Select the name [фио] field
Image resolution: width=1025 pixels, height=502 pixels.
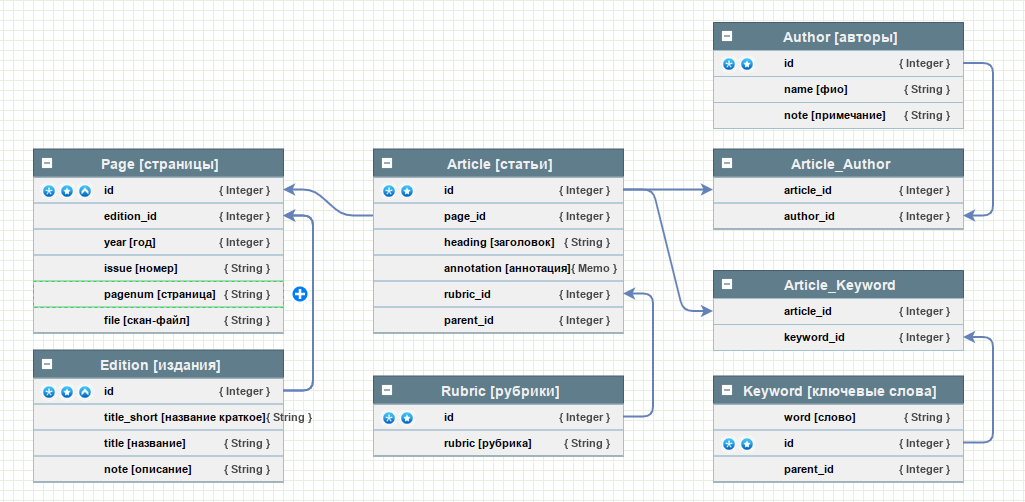pyautogui.click(x=838, y=90)
